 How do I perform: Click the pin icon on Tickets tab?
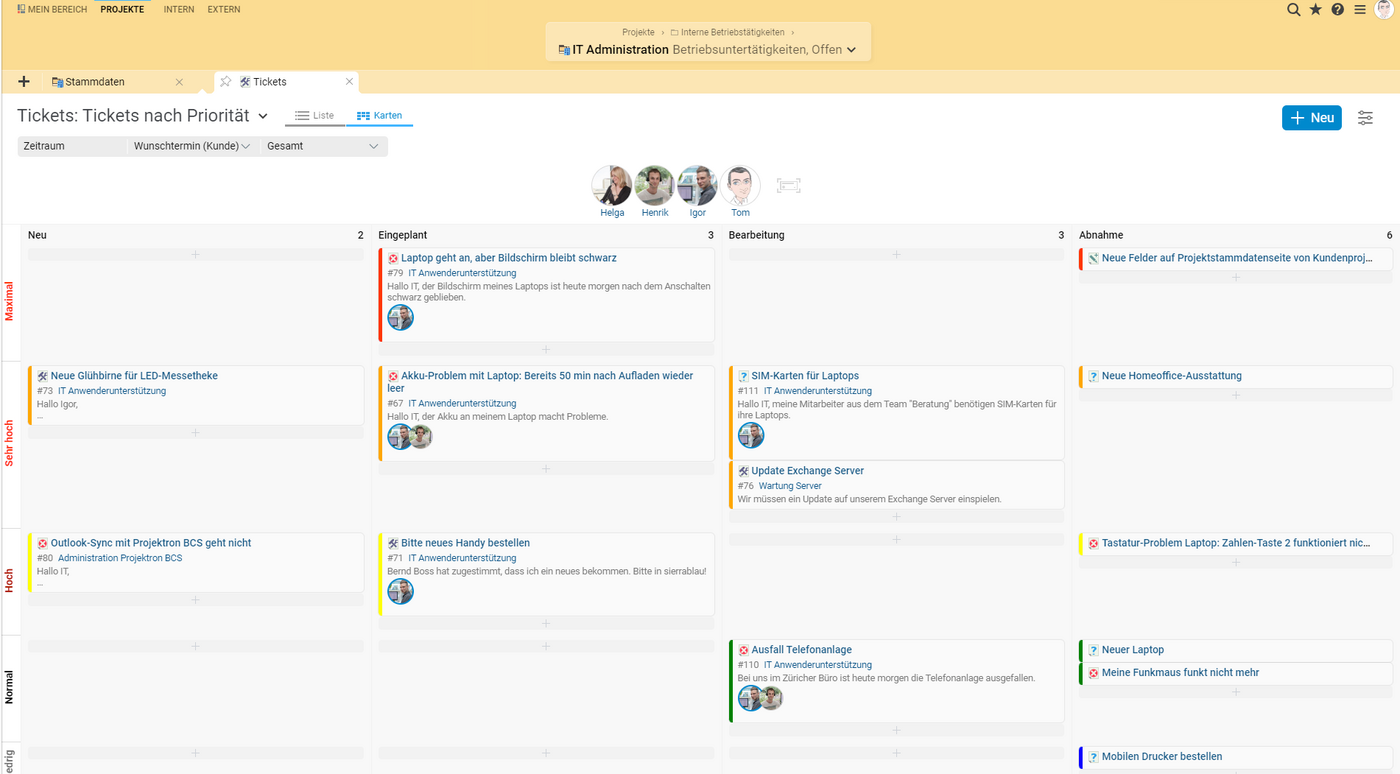(226, 82)
